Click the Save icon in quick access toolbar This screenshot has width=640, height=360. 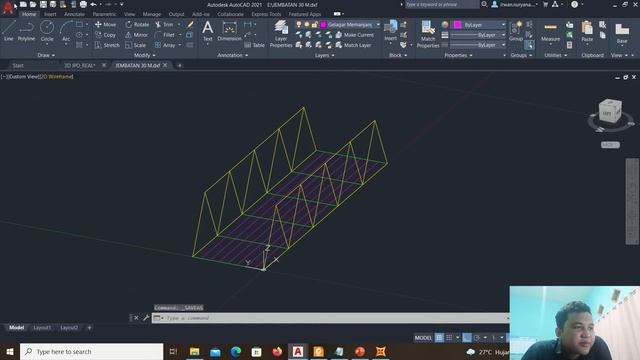43,4
